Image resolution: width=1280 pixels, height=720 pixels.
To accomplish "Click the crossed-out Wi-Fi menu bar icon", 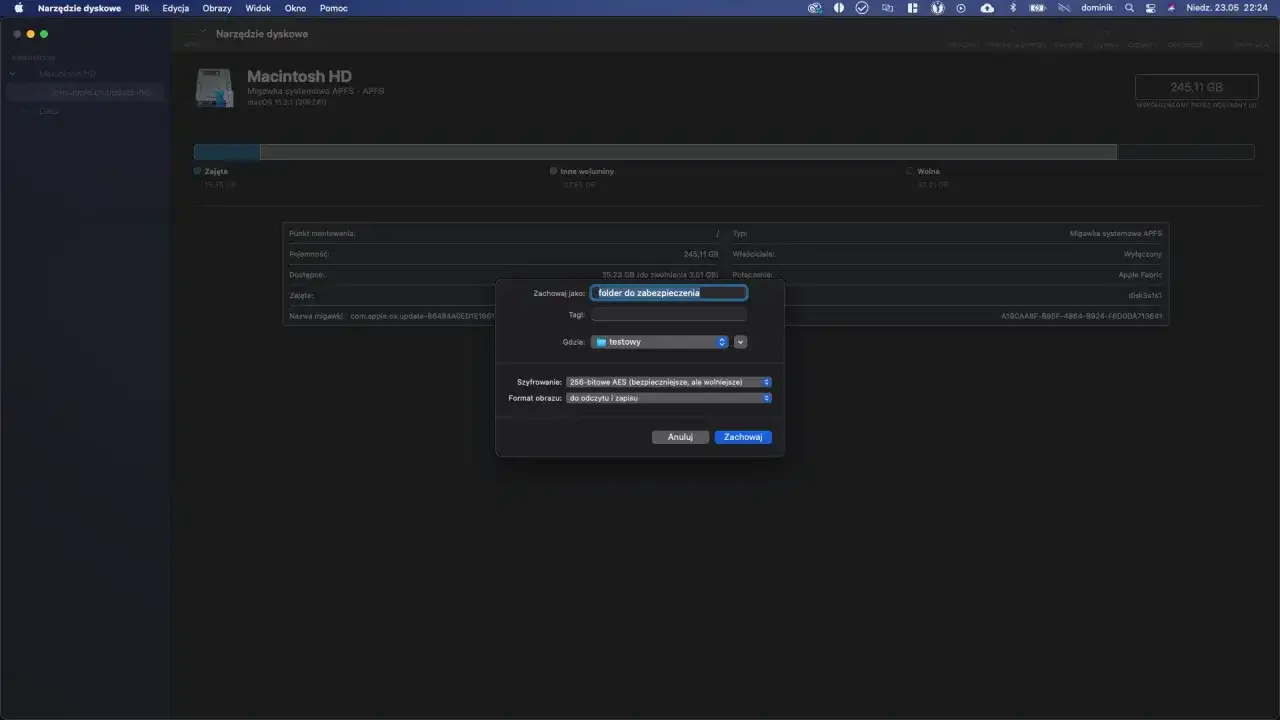I will pos(1062,8).
